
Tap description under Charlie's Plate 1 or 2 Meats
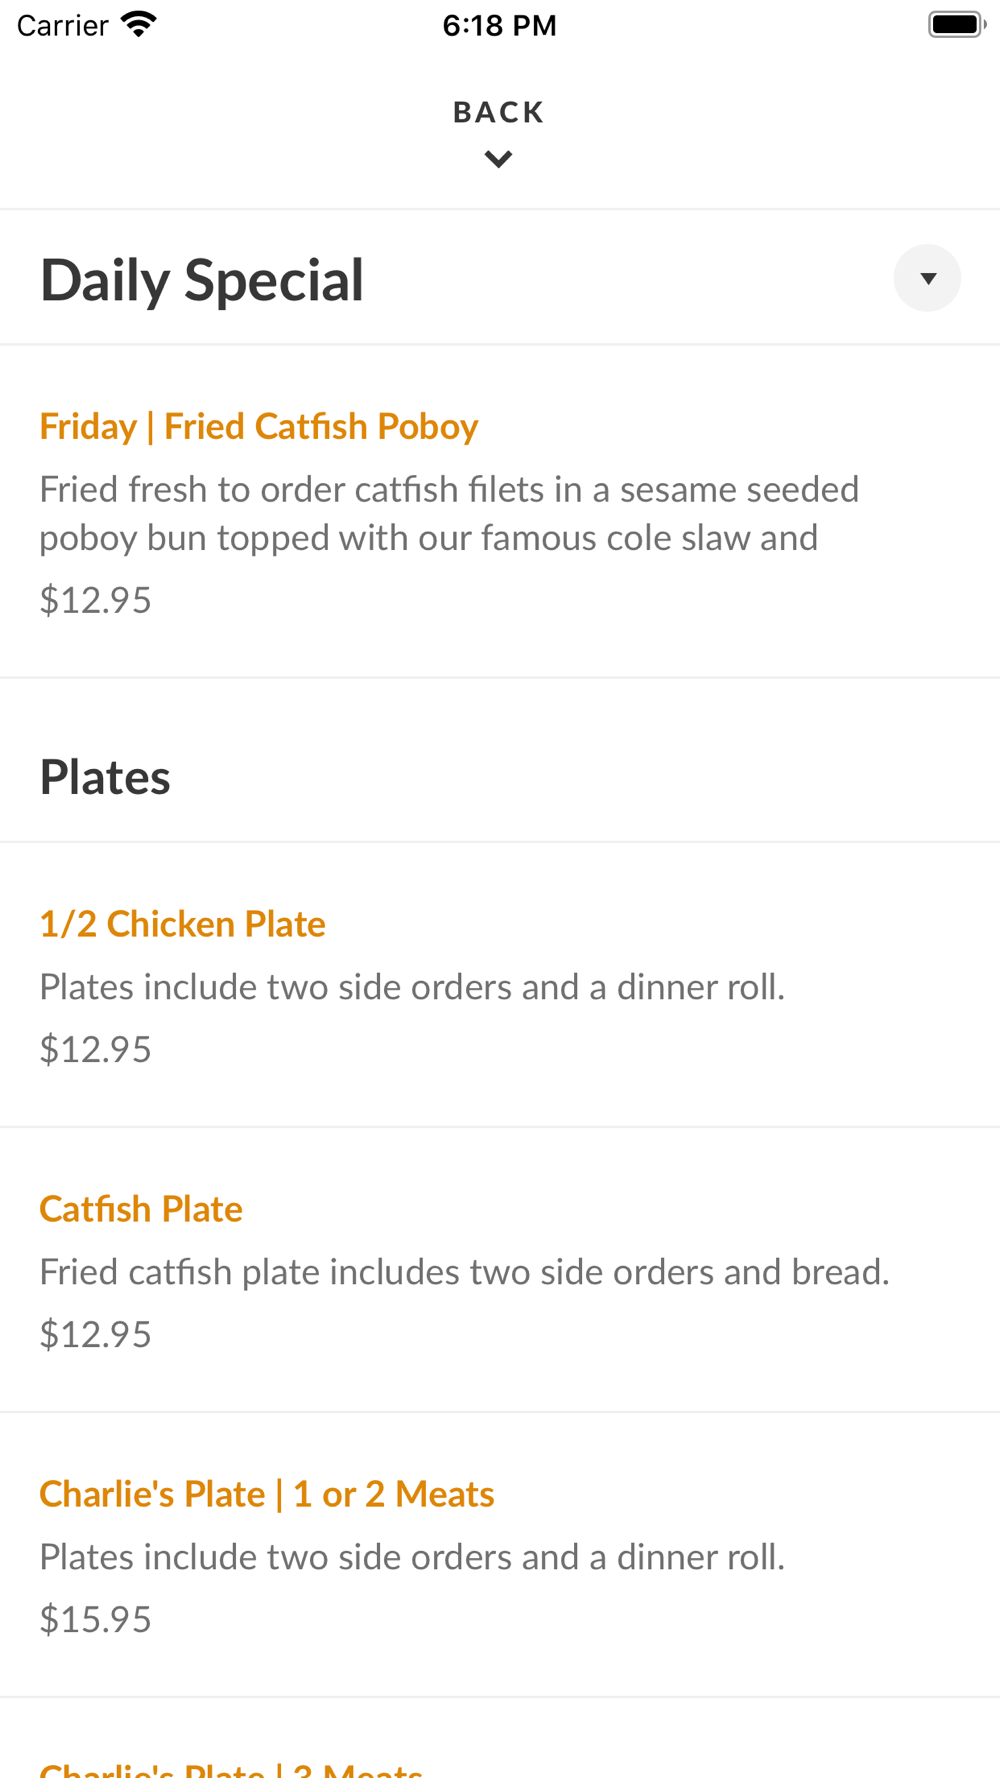click(x=412, y=1557)
